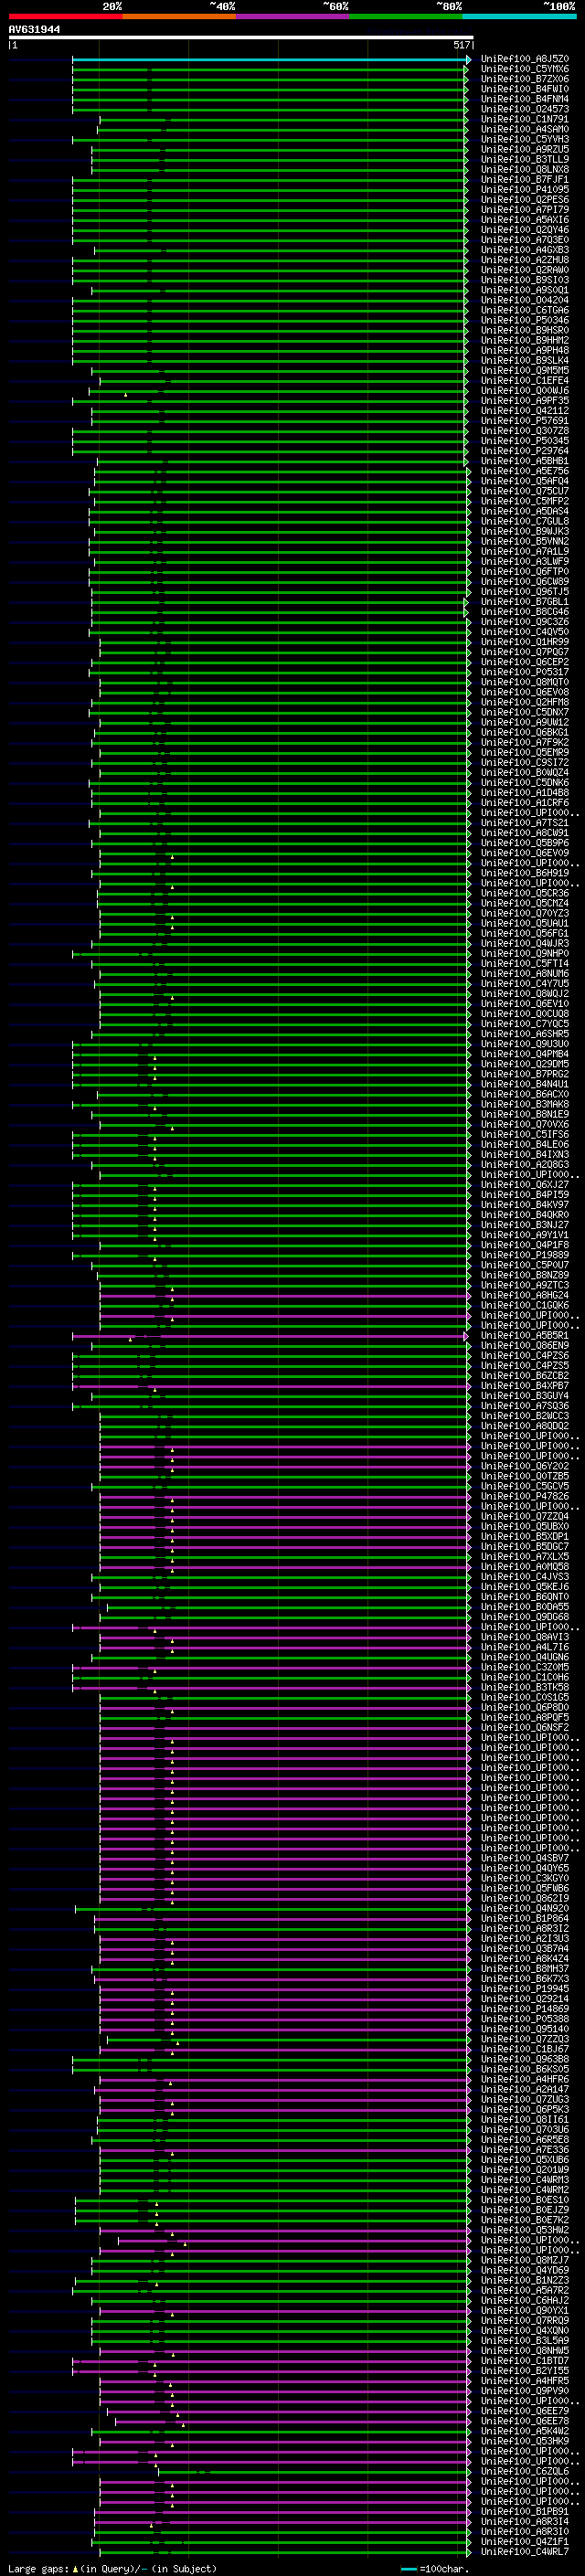The image size is (585, 2576).
Task: Open hit label UniRef100_A2ZHU8
Action: pos(524,260)
